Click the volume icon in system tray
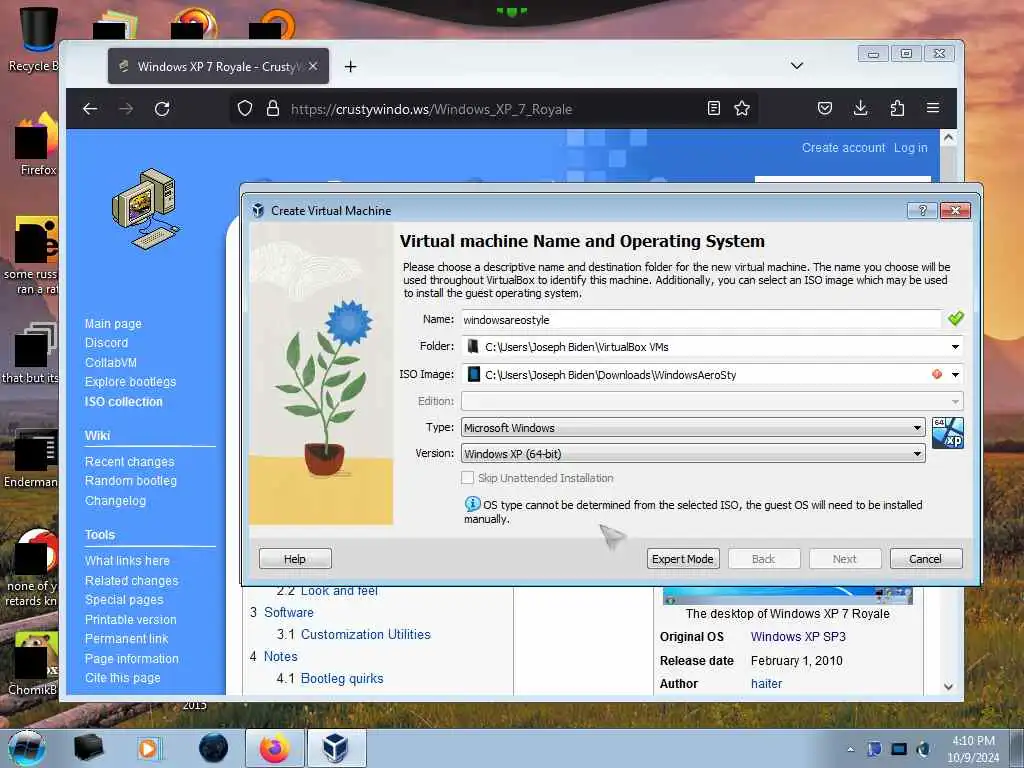This screenshot has height=768, width=1024. [923, 749]
